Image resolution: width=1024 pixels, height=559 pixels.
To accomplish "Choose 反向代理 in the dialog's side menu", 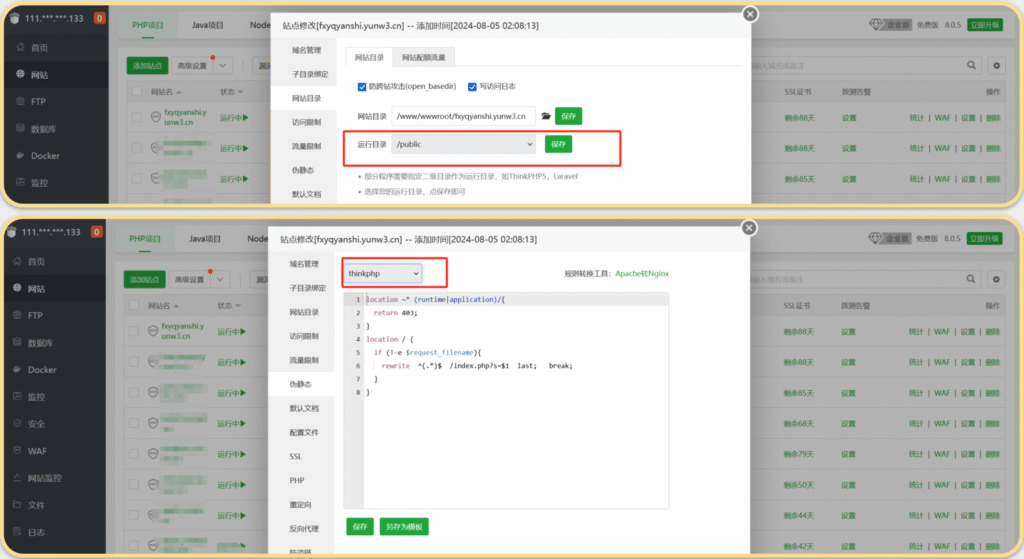I will pos(304,528).
